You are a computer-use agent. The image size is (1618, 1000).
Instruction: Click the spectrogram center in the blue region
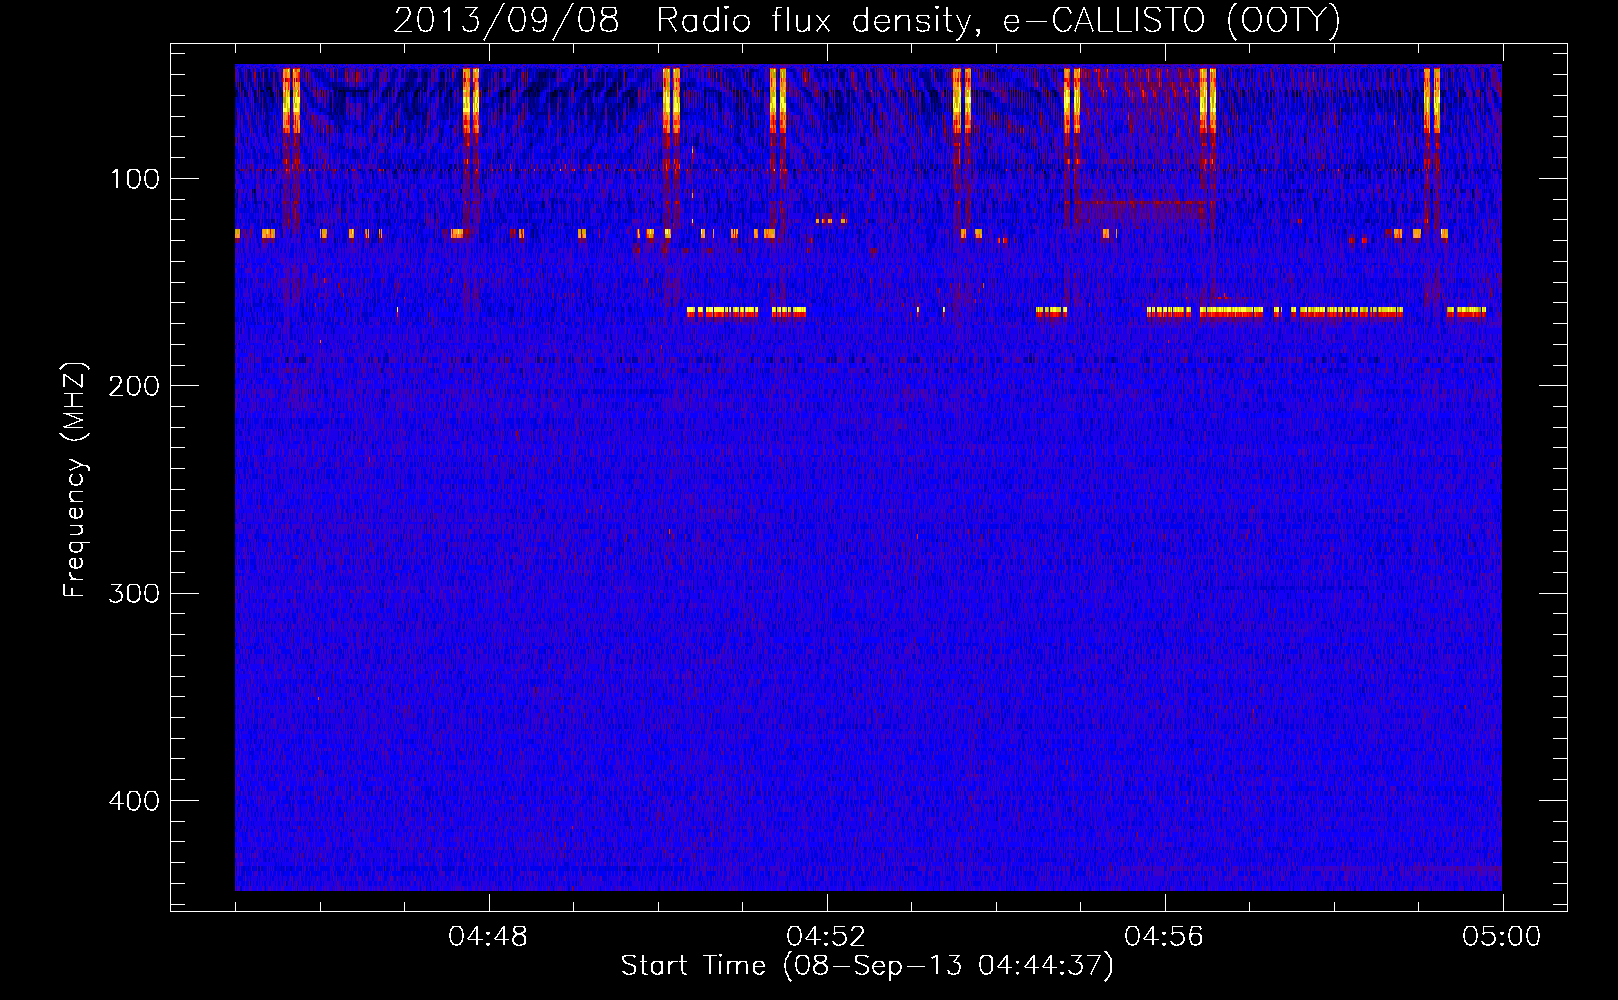click(x=868, y=478)
